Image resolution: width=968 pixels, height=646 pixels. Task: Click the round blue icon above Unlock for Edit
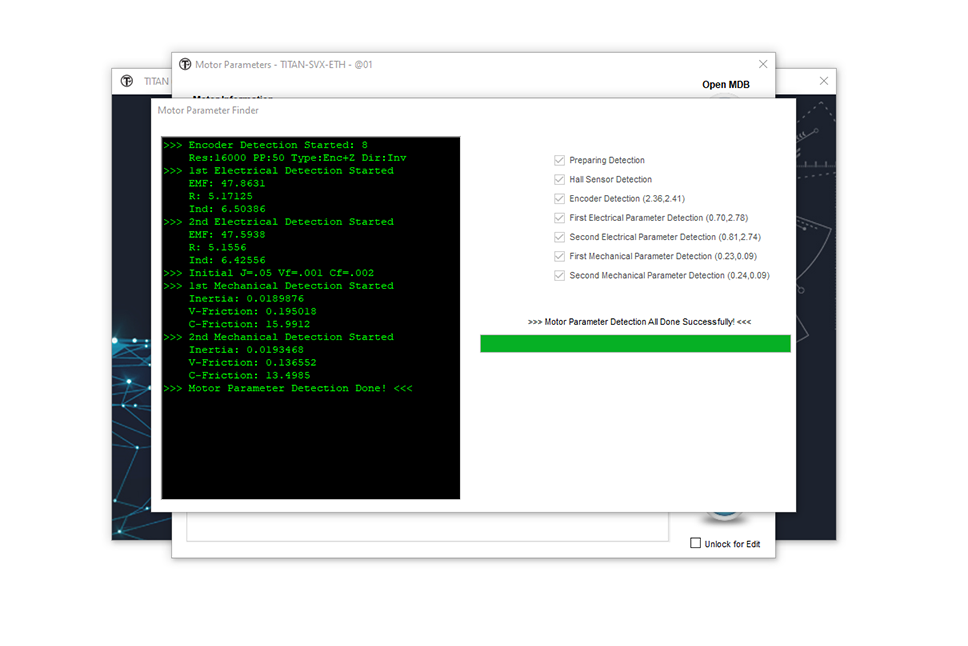coord(724,518)
